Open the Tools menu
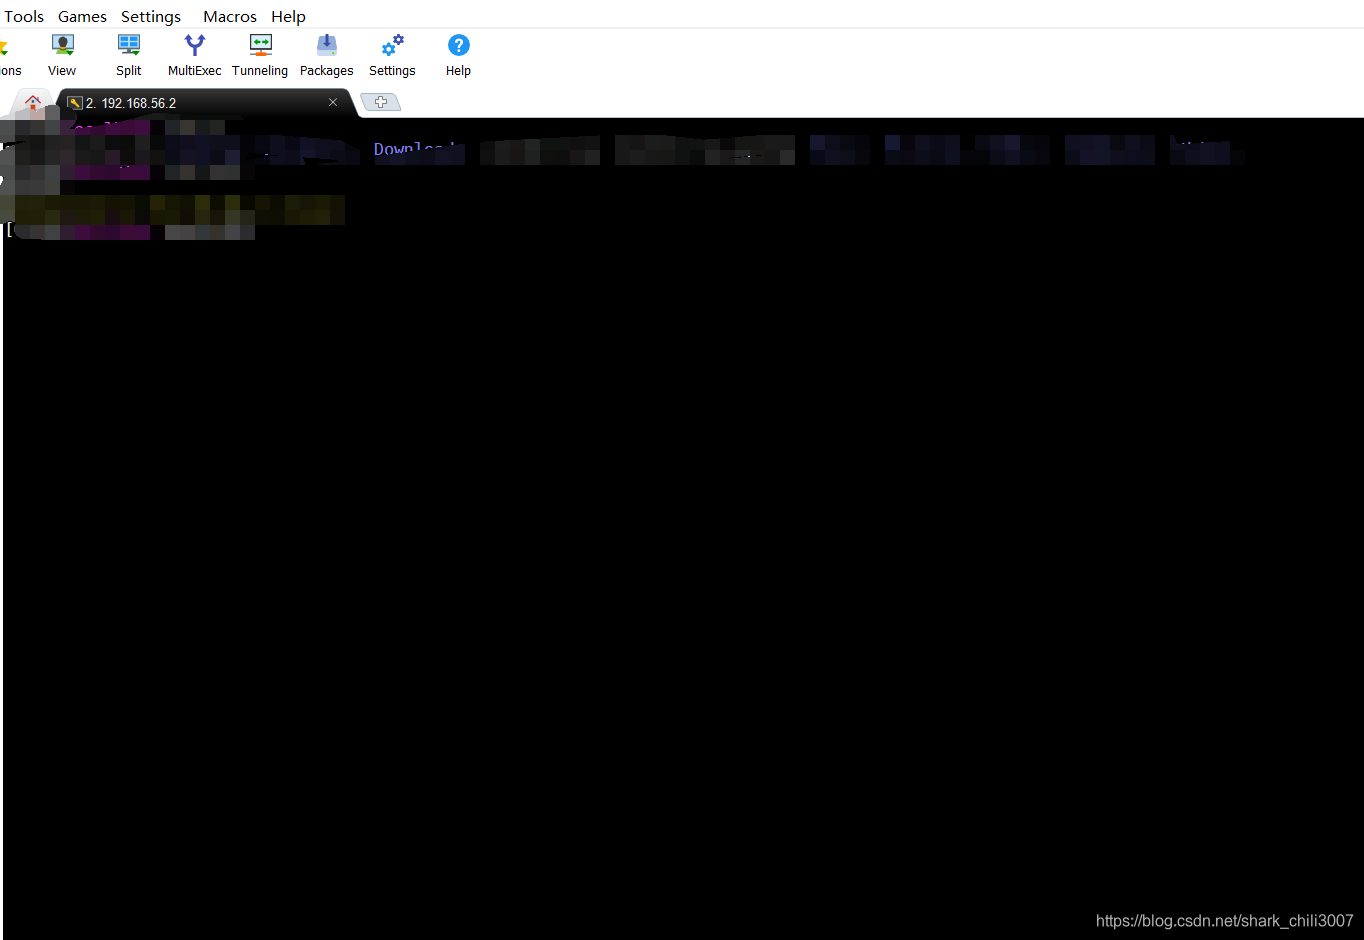Screen dimensions: 1364x940 tap(24, 16)
